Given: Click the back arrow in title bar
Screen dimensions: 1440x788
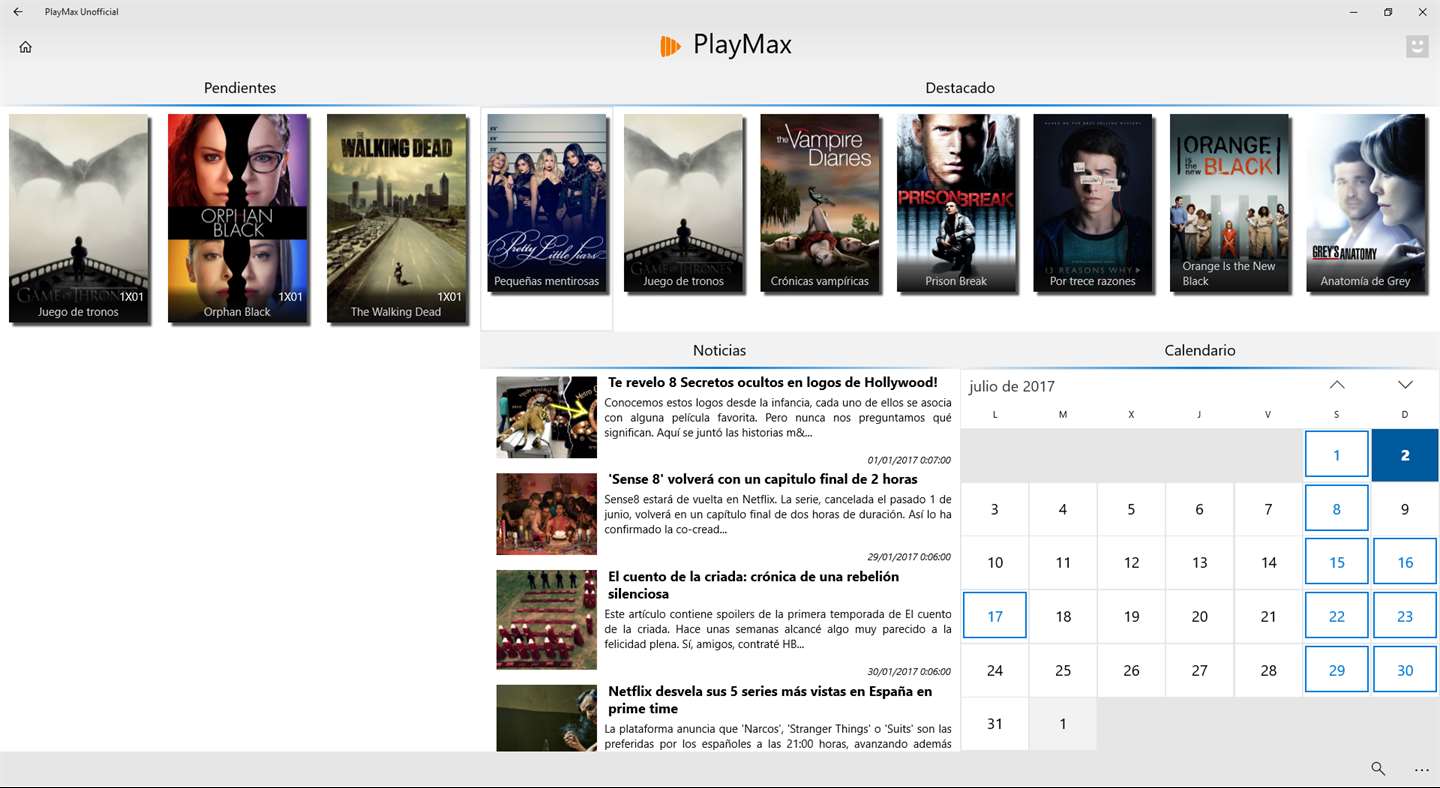Looking at the screenshot, I should pos(18,12).
